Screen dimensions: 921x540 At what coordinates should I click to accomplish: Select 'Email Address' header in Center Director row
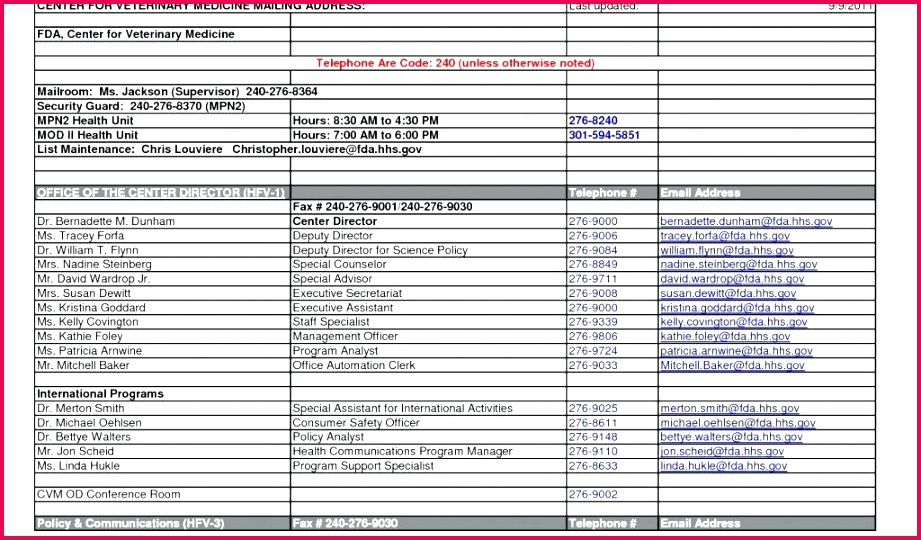[767, 193]
